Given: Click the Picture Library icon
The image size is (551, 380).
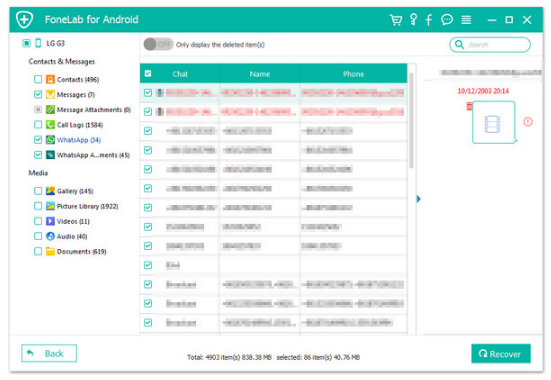Looking at the screenshot, I should coord(50,206).
